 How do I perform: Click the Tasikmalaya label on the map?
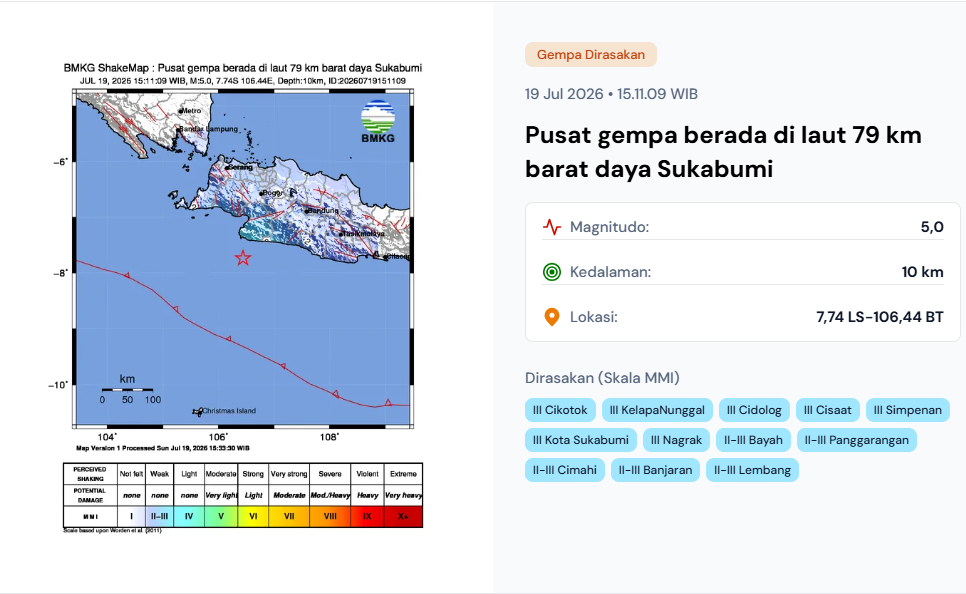[363, 234]
